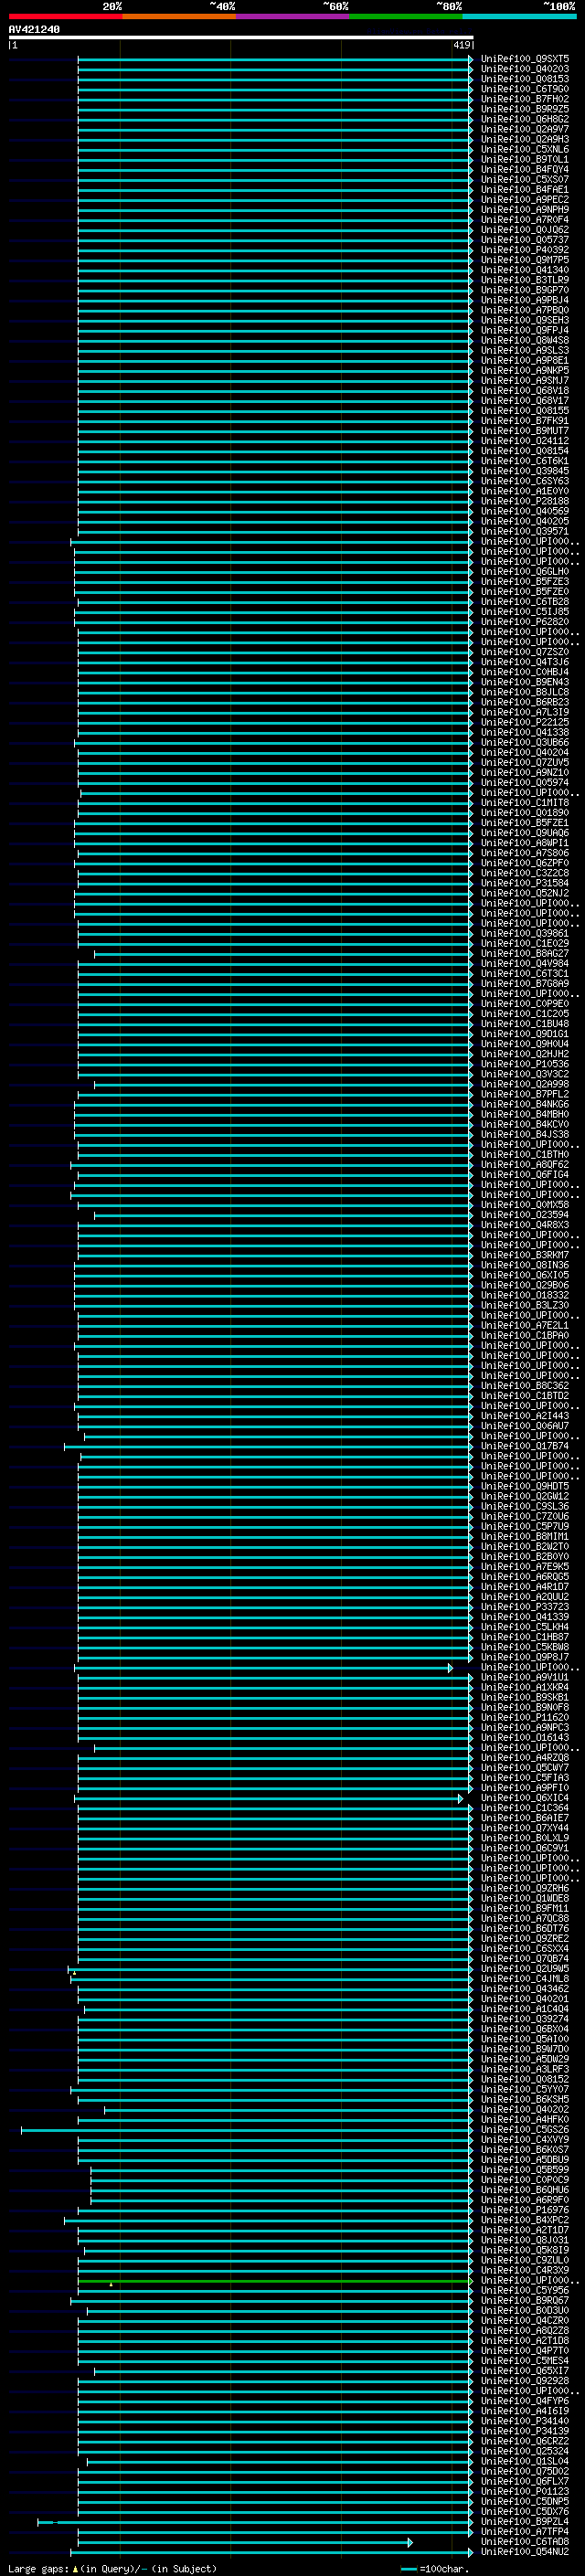The height and width of the screenshot is (2576, 585).
Task: Select the UniRef100_Q5CWY7 label
Action: (x=525, y=1767)
